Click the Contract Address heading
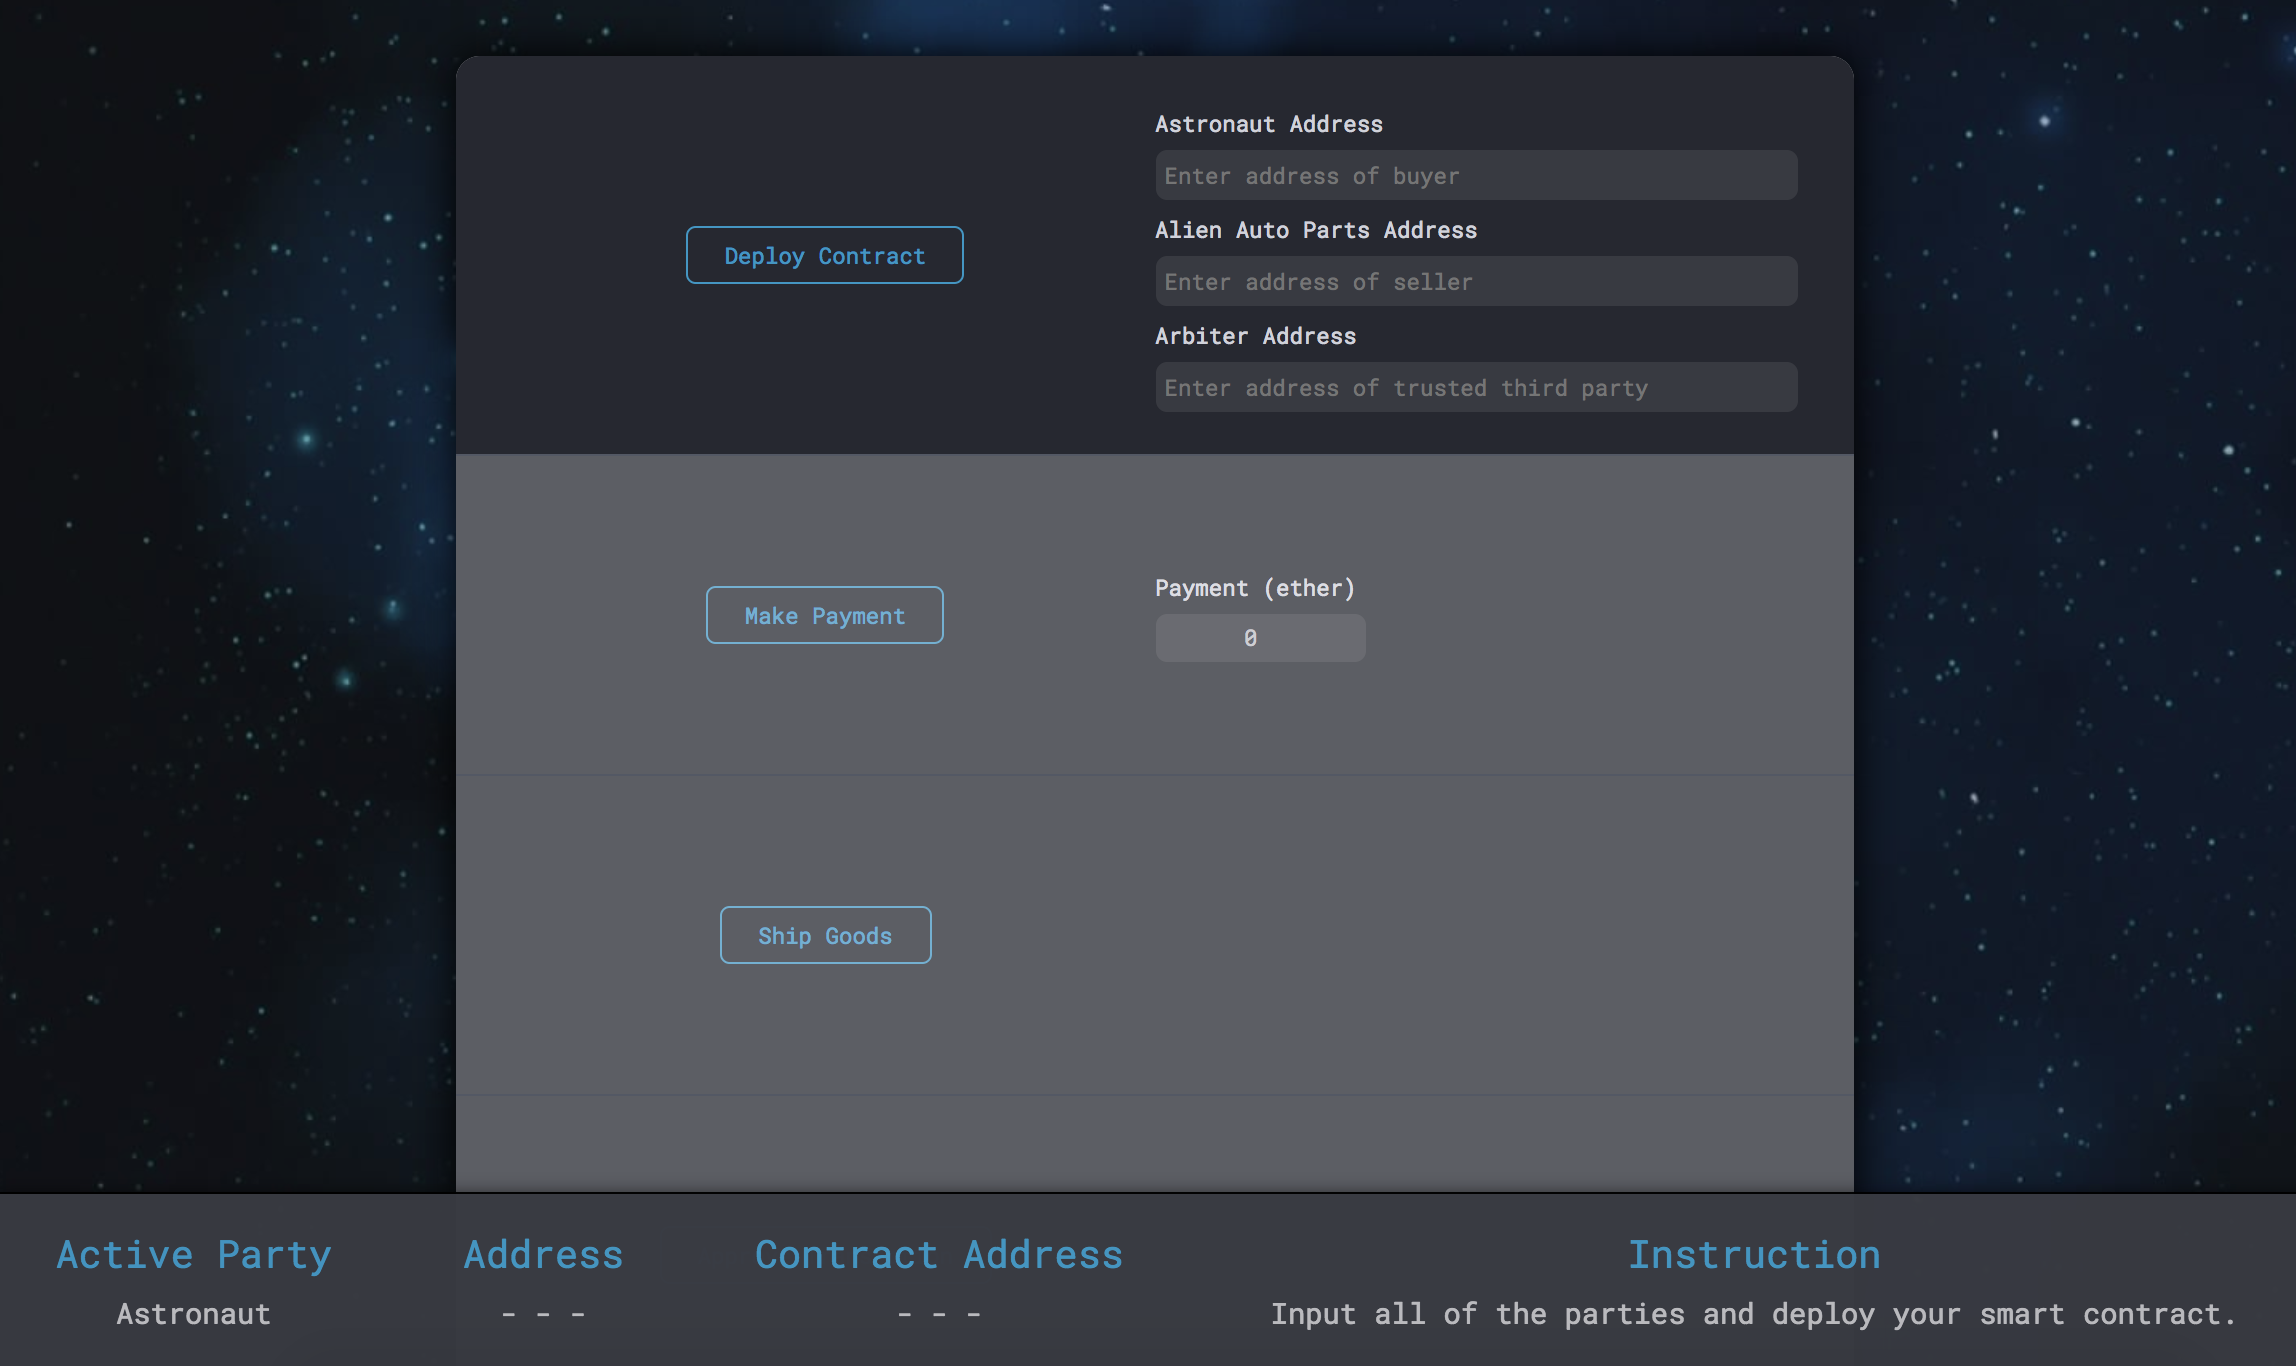2296x1366 pixels. pyautogui.click(x=938, y=1255)
